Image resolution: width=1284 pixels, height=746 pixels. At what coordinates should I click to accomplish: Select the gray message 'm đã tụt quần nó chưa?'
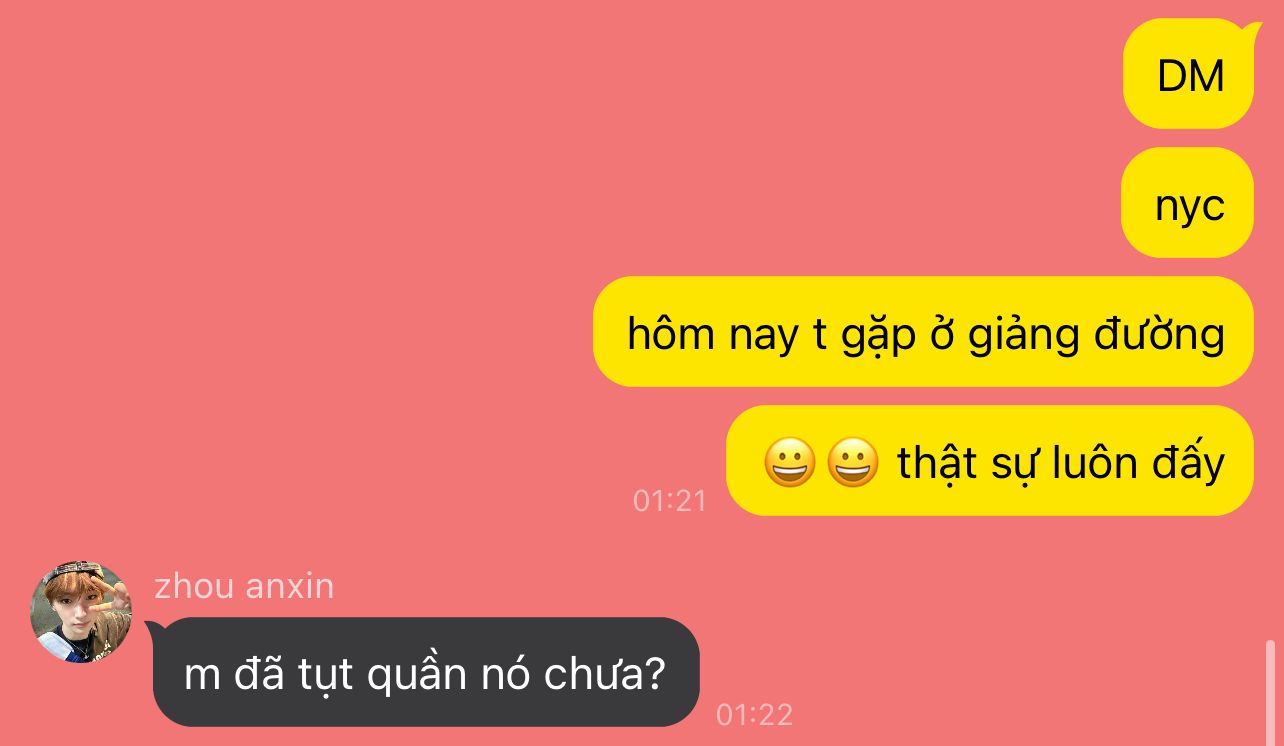pyautogui.click(x=426, y=673)
